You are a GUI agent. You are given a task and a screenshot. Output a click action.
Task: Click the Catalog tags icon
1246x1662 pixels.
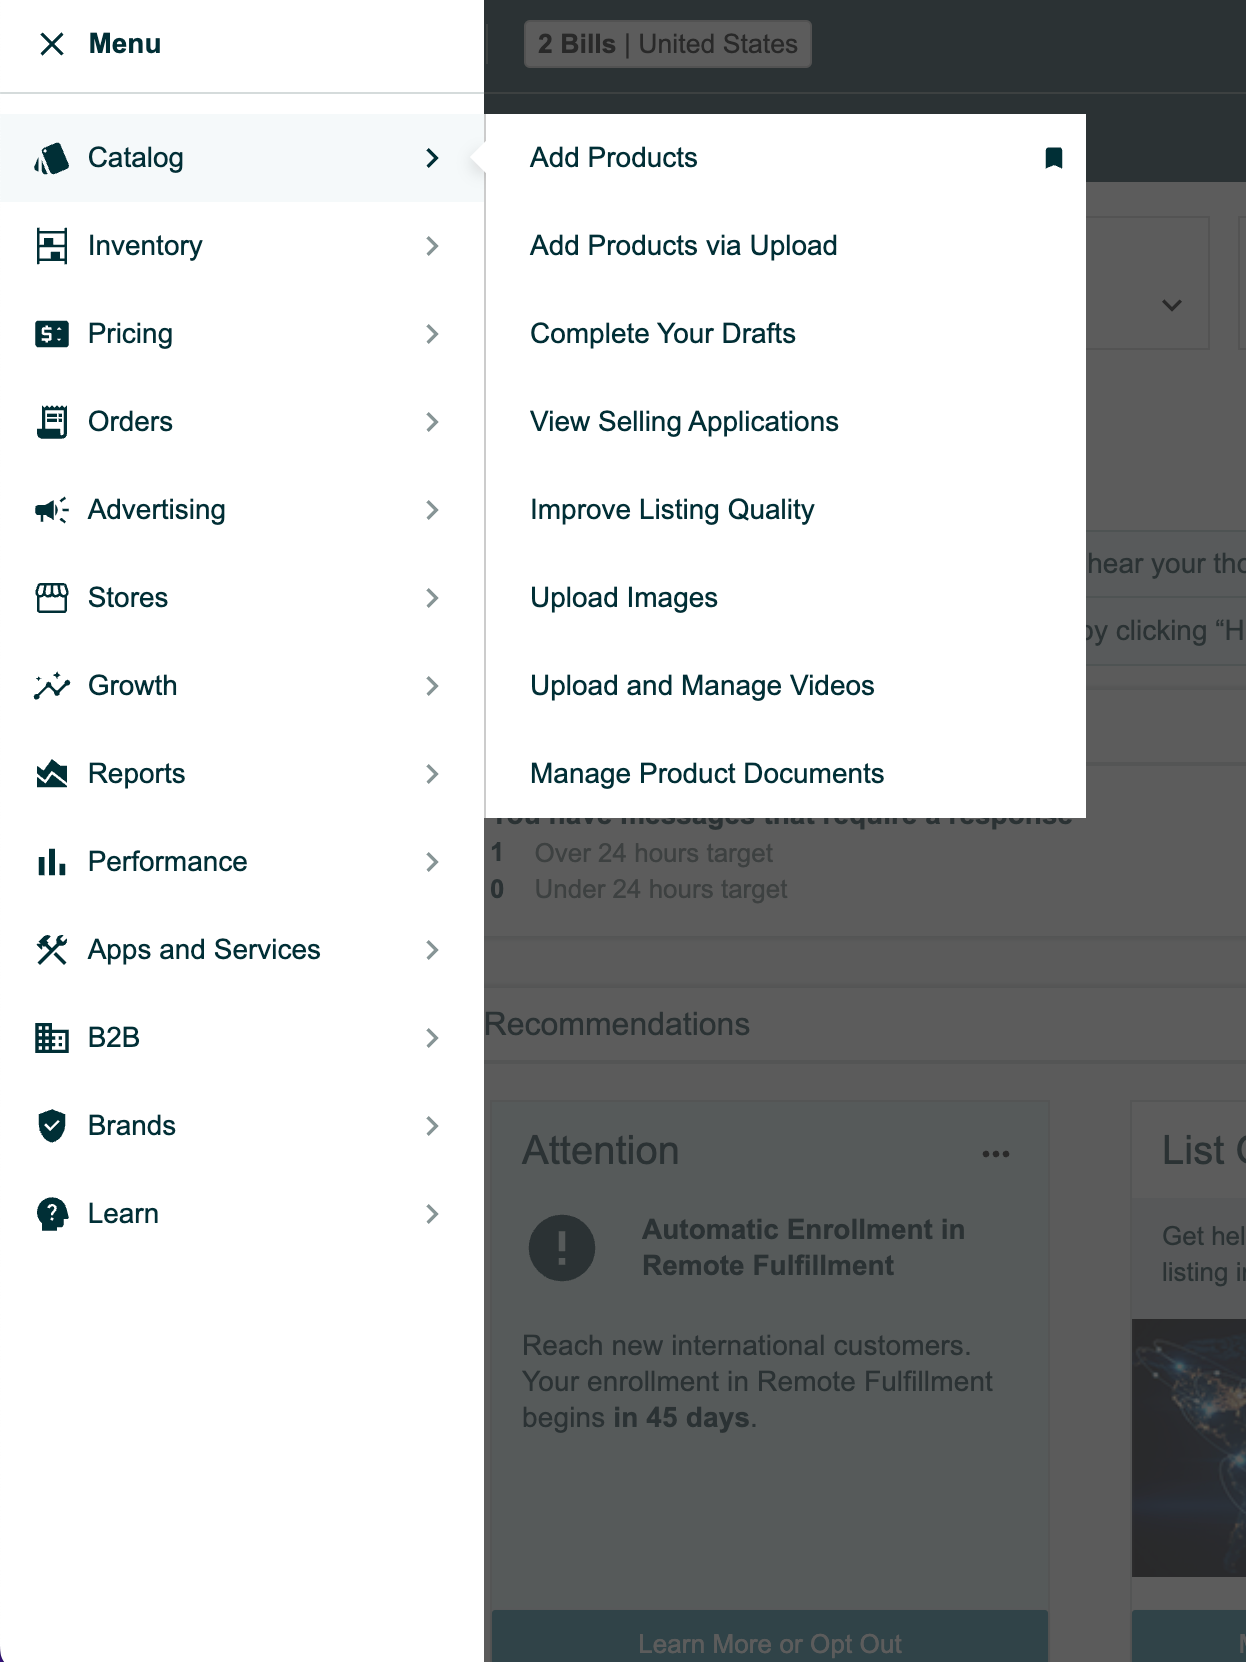pos(52,158)
